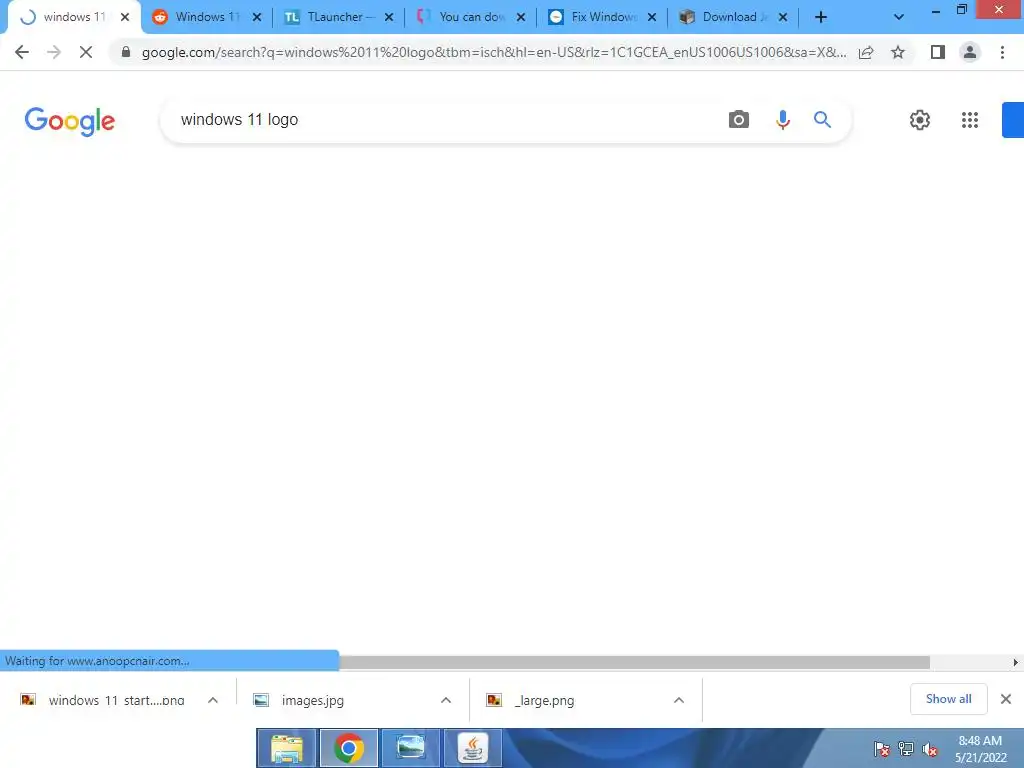Click the muted volume tray icon
The width and height of the screenshot is (1024, 768).
click(x=930, y=749)
